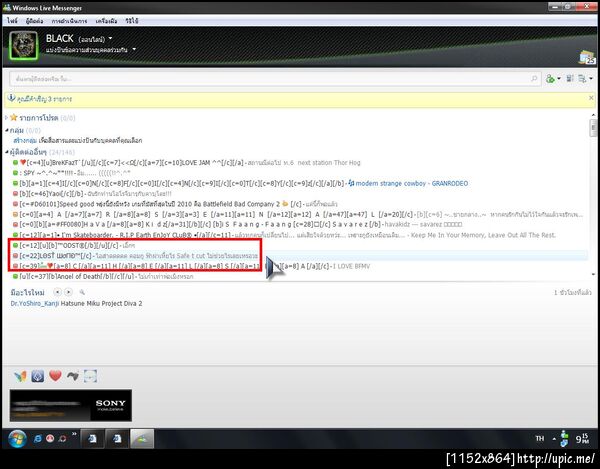Screen dimensions: 600x469
Task: Click the second taskbar window button
Action: coord(117,438)
